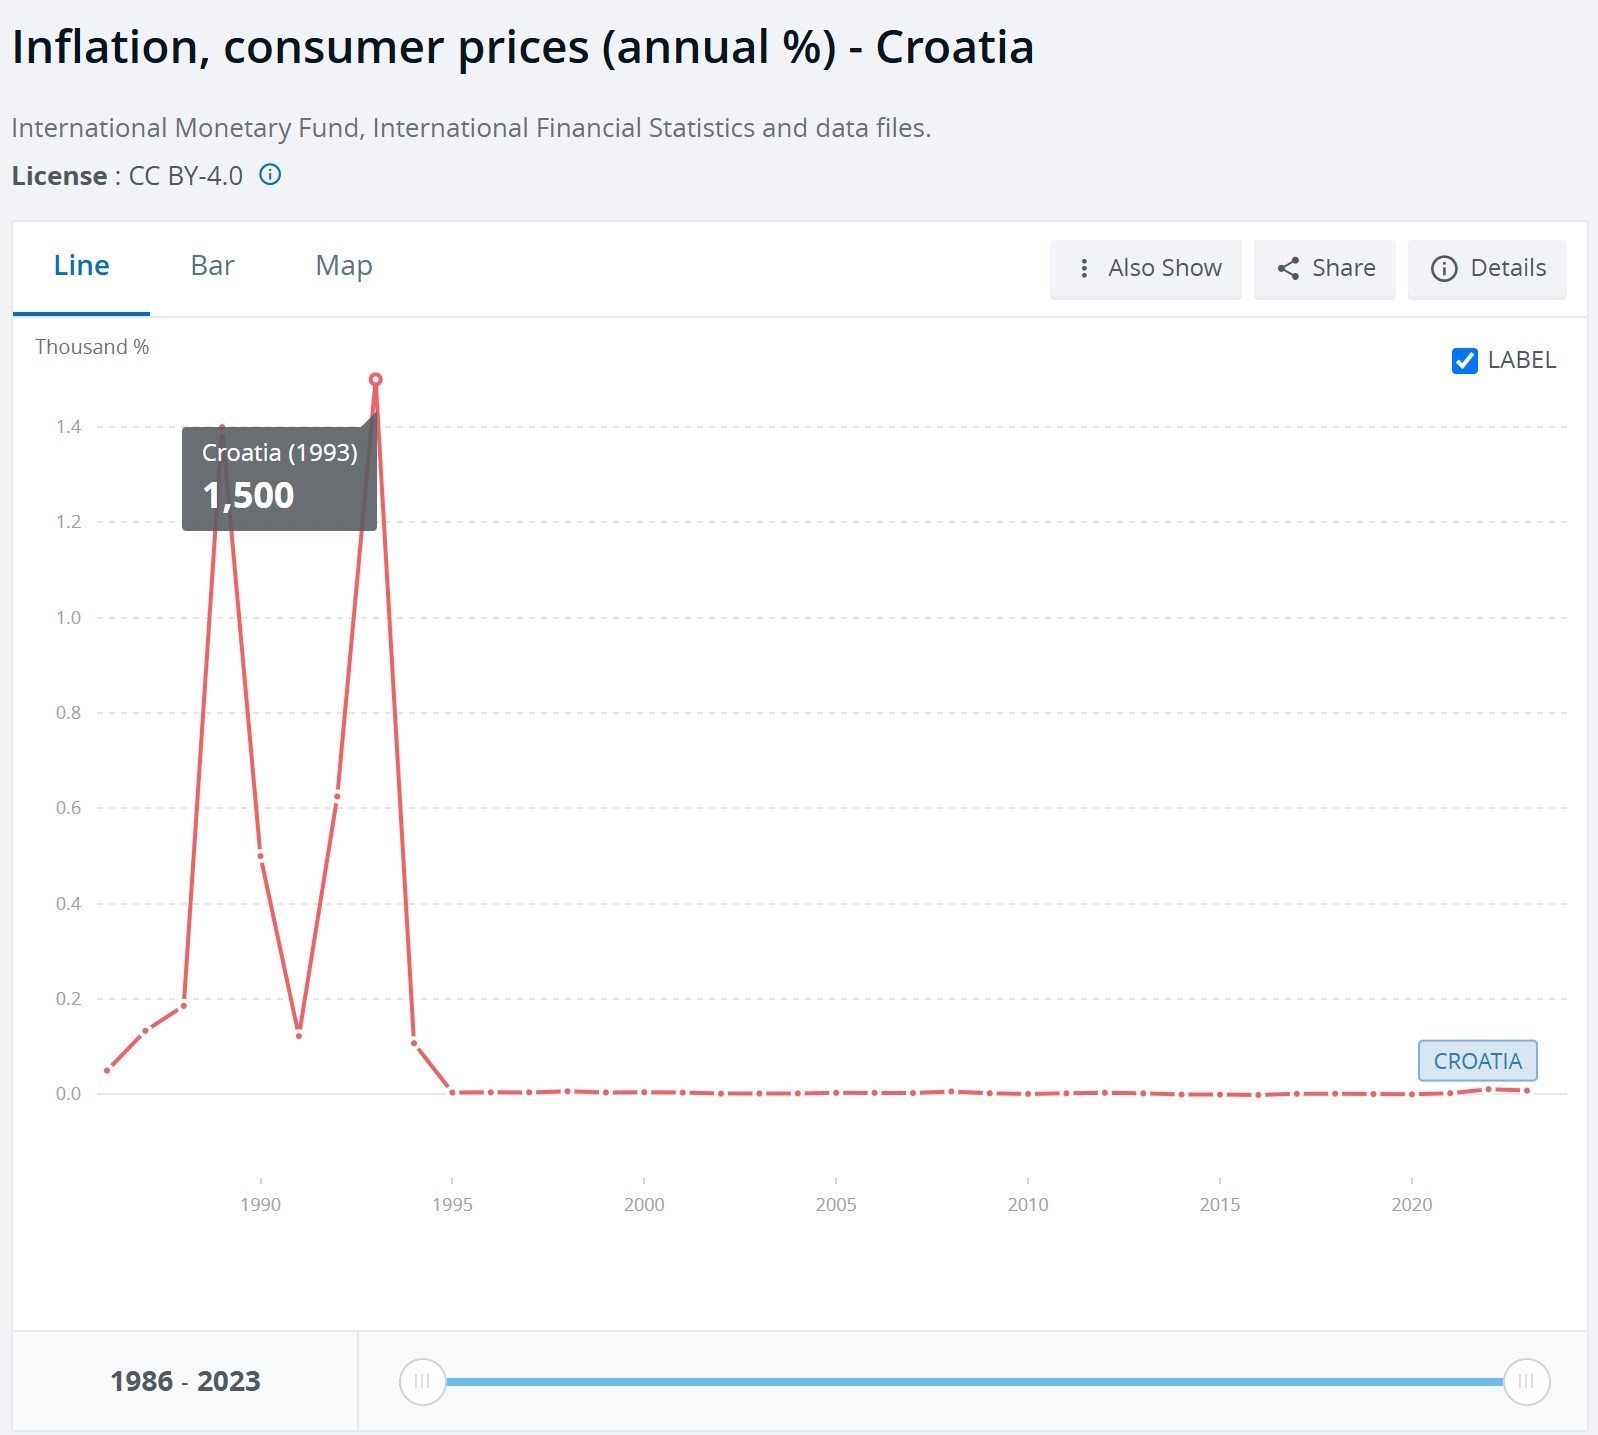Screen dimensions: 1598x1435
Task: Click the license info icon
Action: click(x=270, y=175)
